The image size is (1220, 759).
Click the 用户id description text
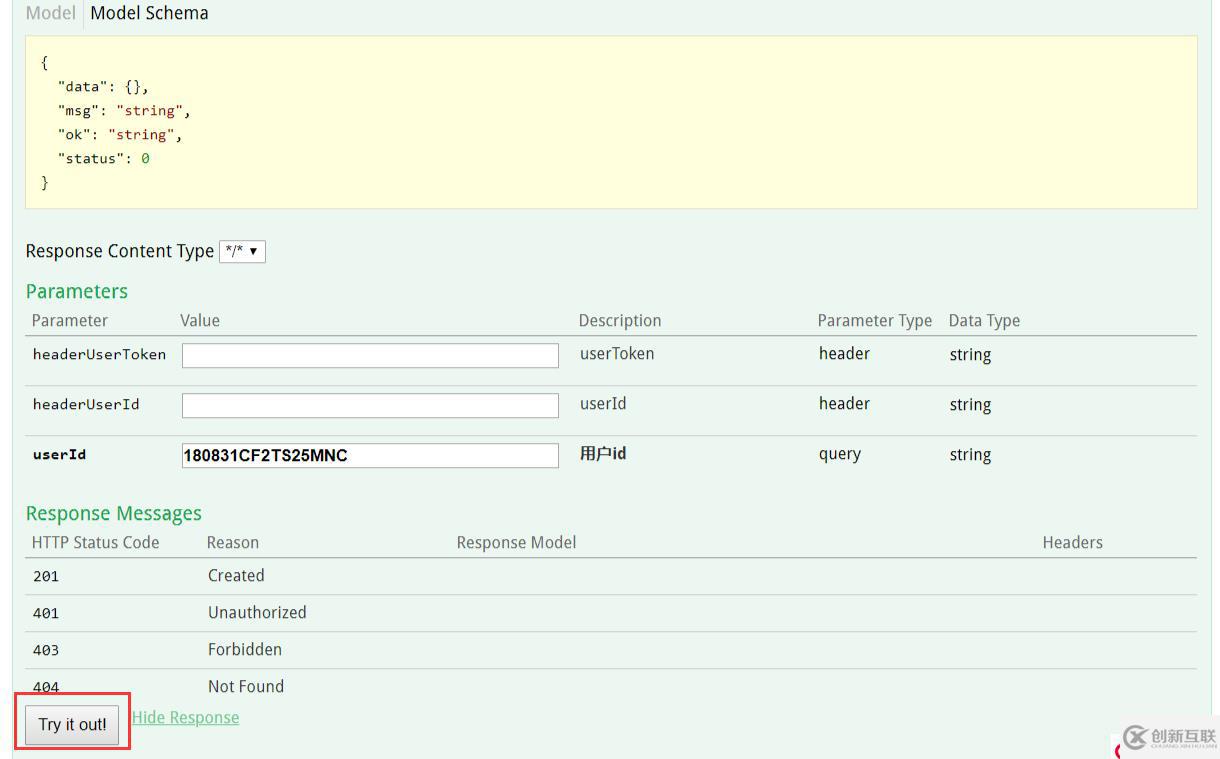click(603, 454)
